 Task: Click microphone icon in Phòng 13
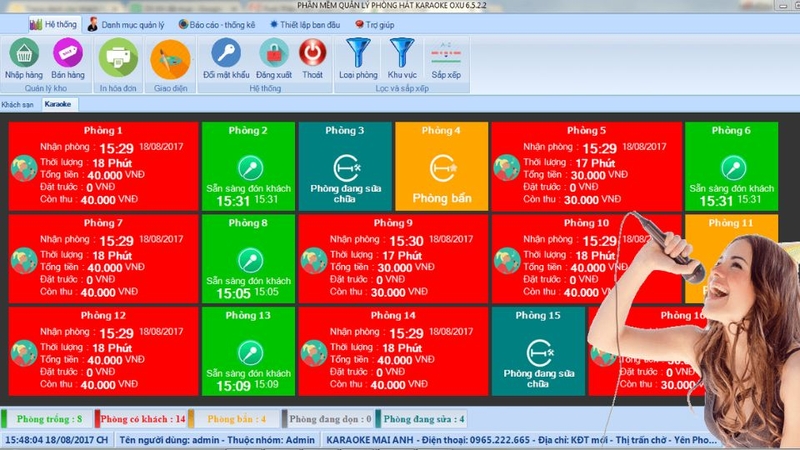250,353
